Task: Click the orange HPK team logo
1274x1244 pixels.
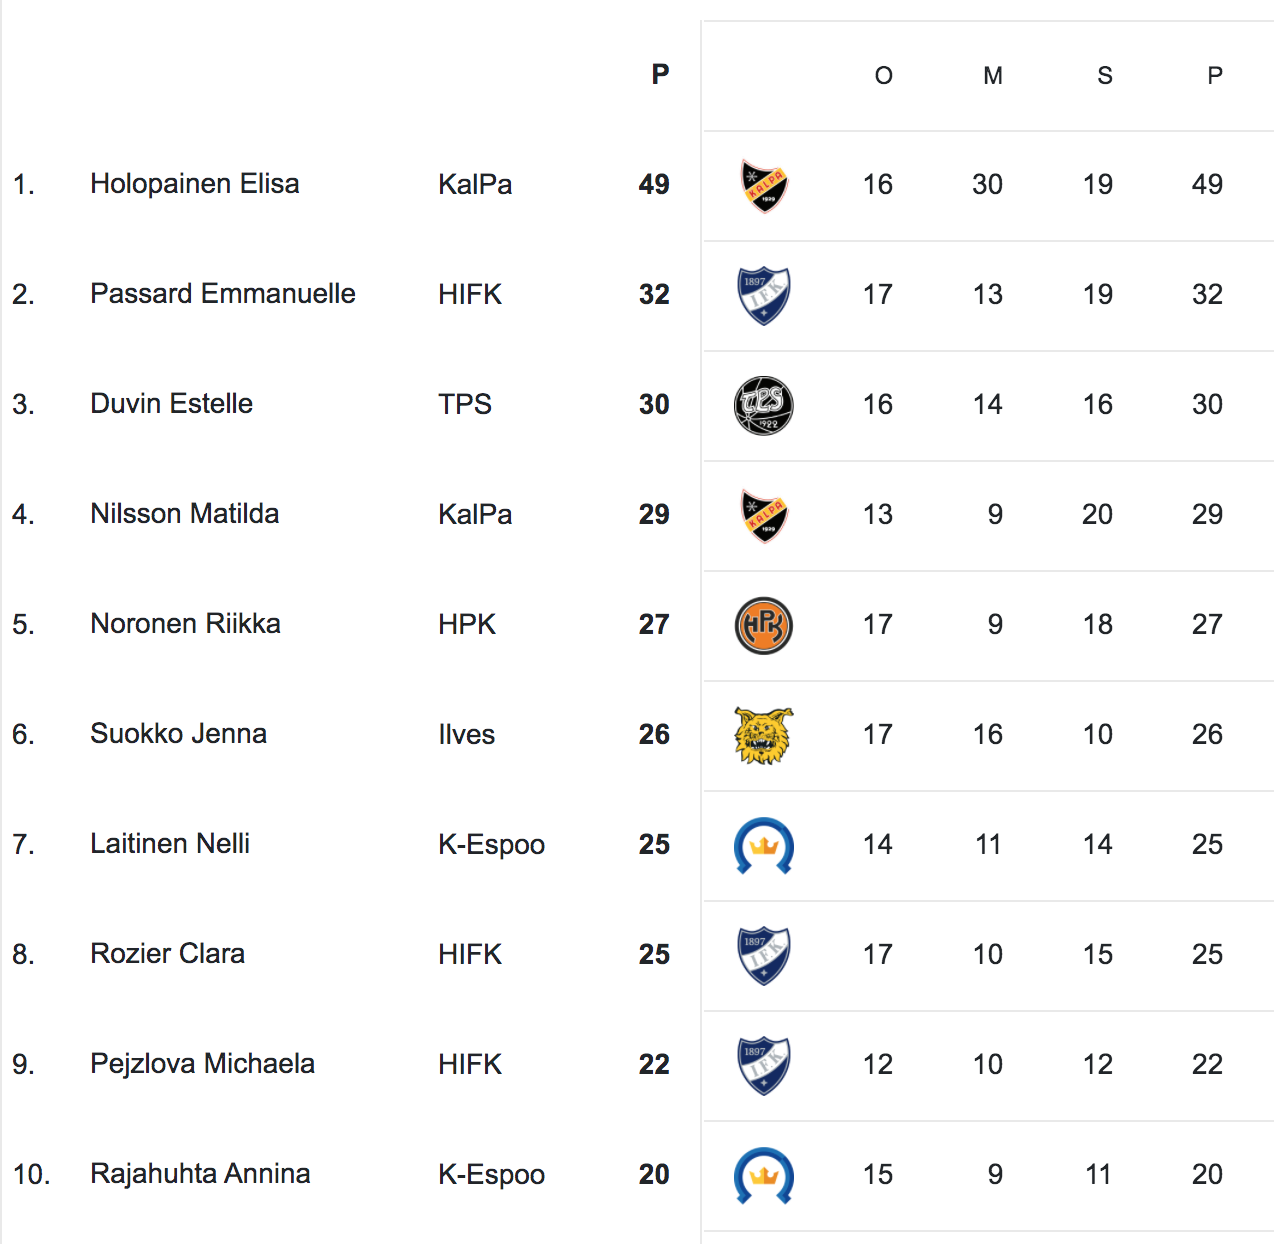Action: tap(764, 626)
